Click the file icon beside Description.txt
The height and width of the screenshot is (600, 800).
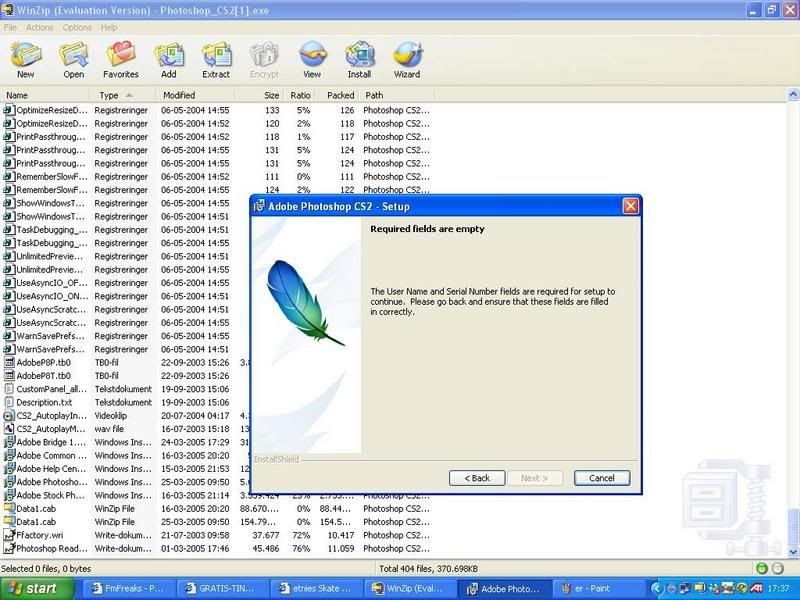point(9,402)
